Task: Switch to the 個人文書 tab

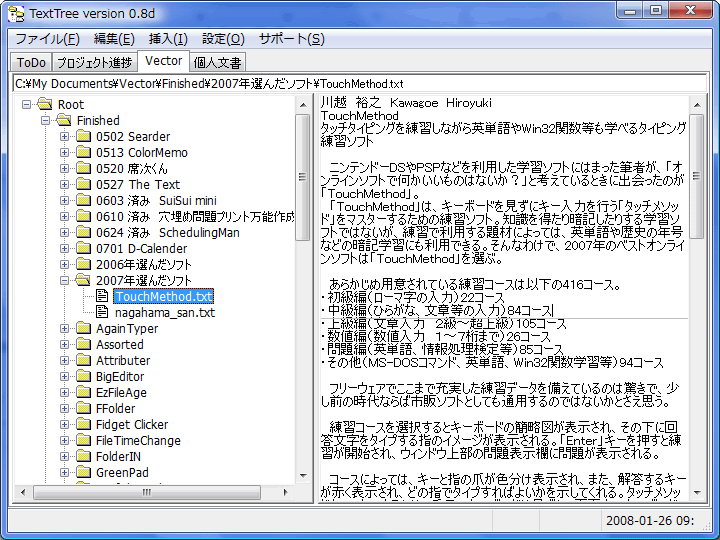Action: [x=217, y=62]
